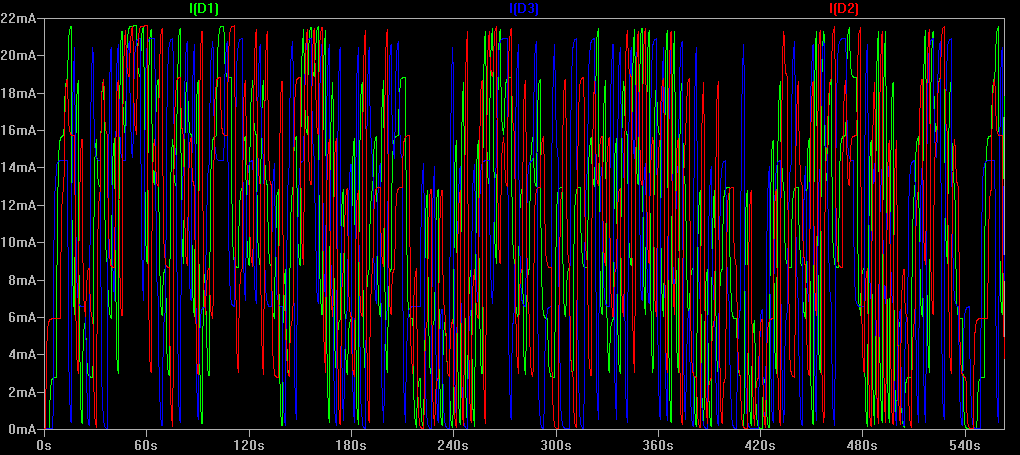Screen dimensions: 1020x455
Task: Click the 240s time axis label
Action: [453, 446]
